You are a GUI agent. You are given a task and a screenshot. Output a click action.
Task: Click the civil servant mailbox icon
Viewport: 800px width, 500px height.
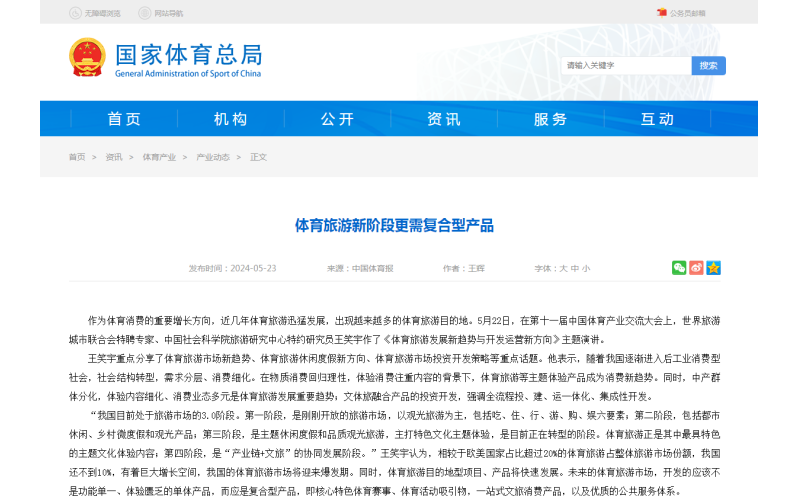(662, 13)
